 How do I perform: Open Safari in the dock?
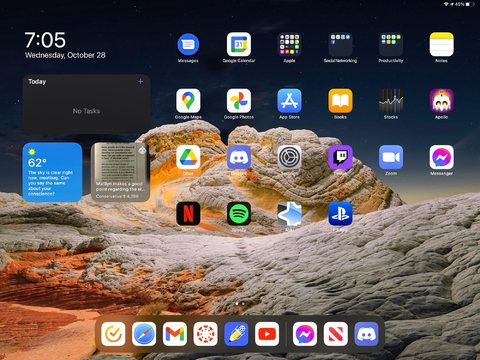[144, 334]
